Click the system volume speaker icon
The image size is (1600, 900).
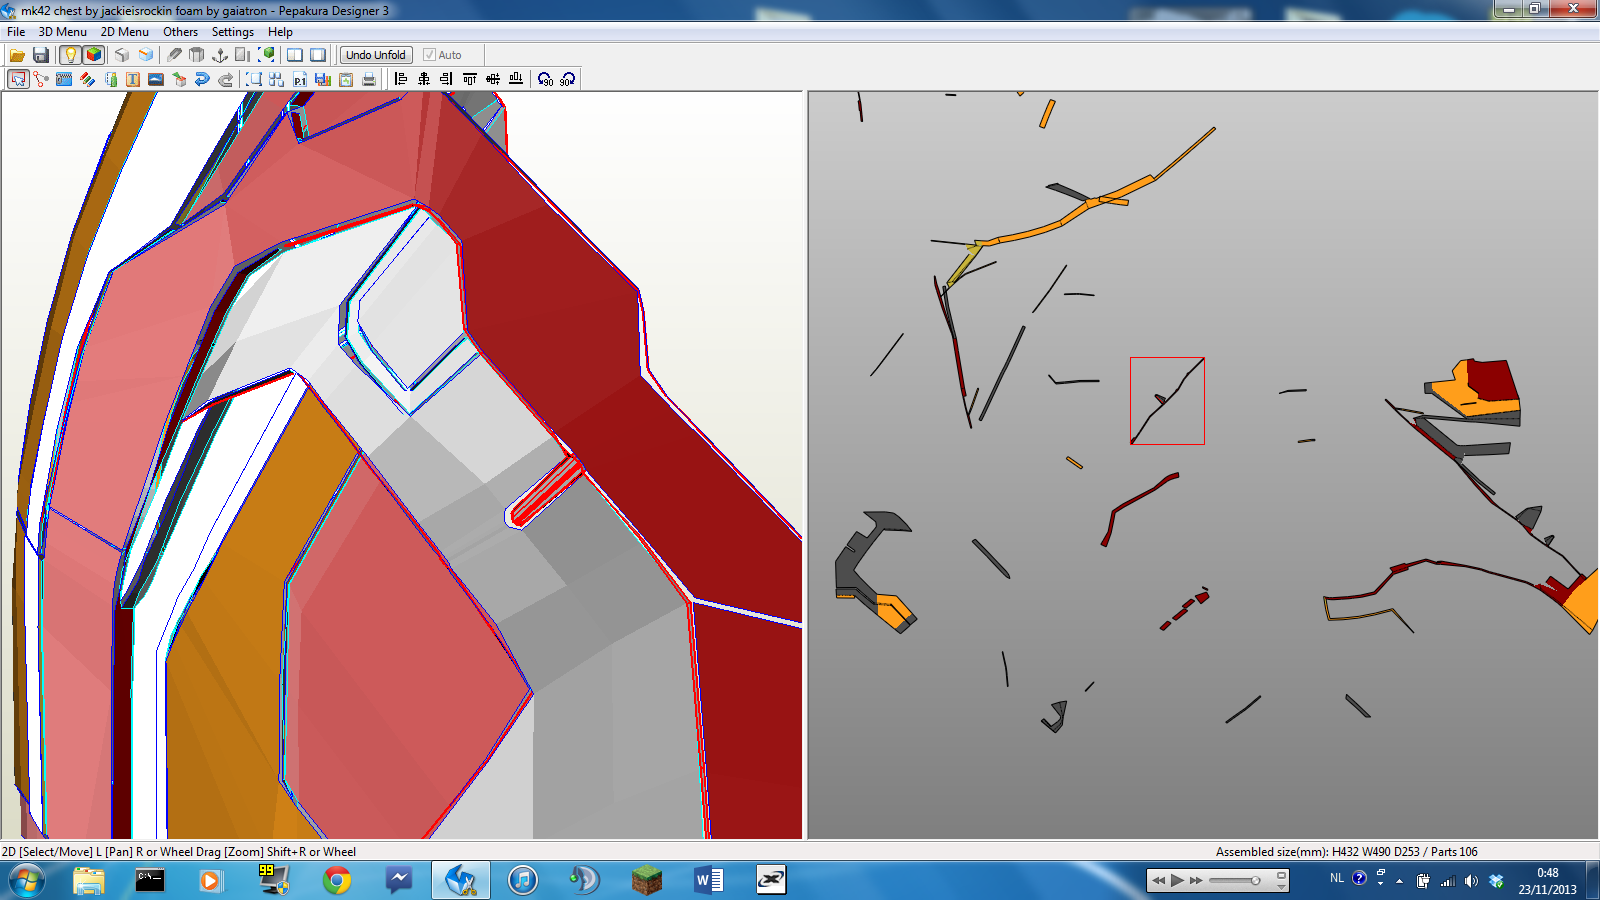coord(1471,881)
